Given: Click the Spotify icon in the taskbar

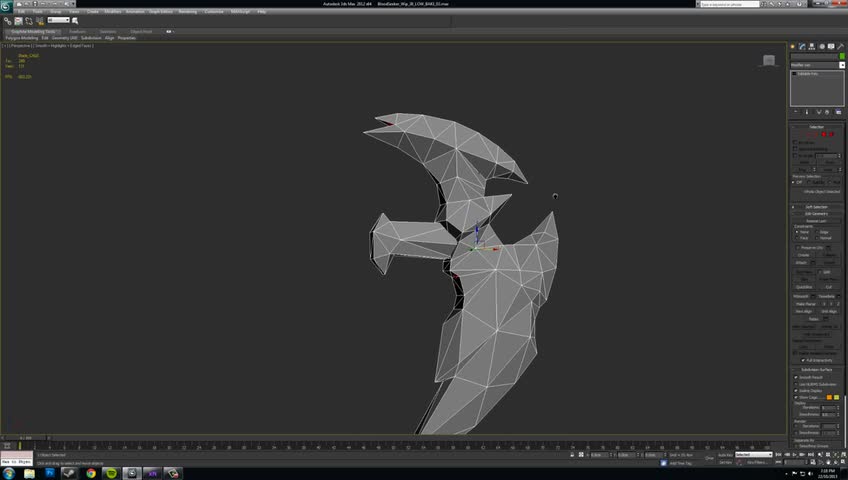Looking at the screenshot, I should [111, 474].
